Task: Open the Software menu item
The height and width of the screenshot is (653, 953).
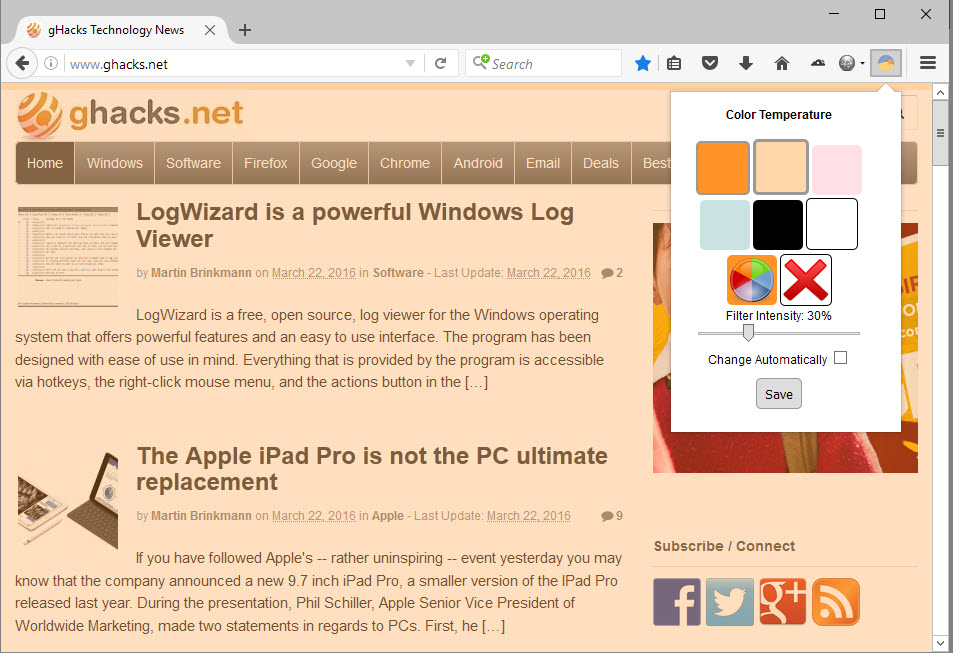Action: tap(193, 163)
